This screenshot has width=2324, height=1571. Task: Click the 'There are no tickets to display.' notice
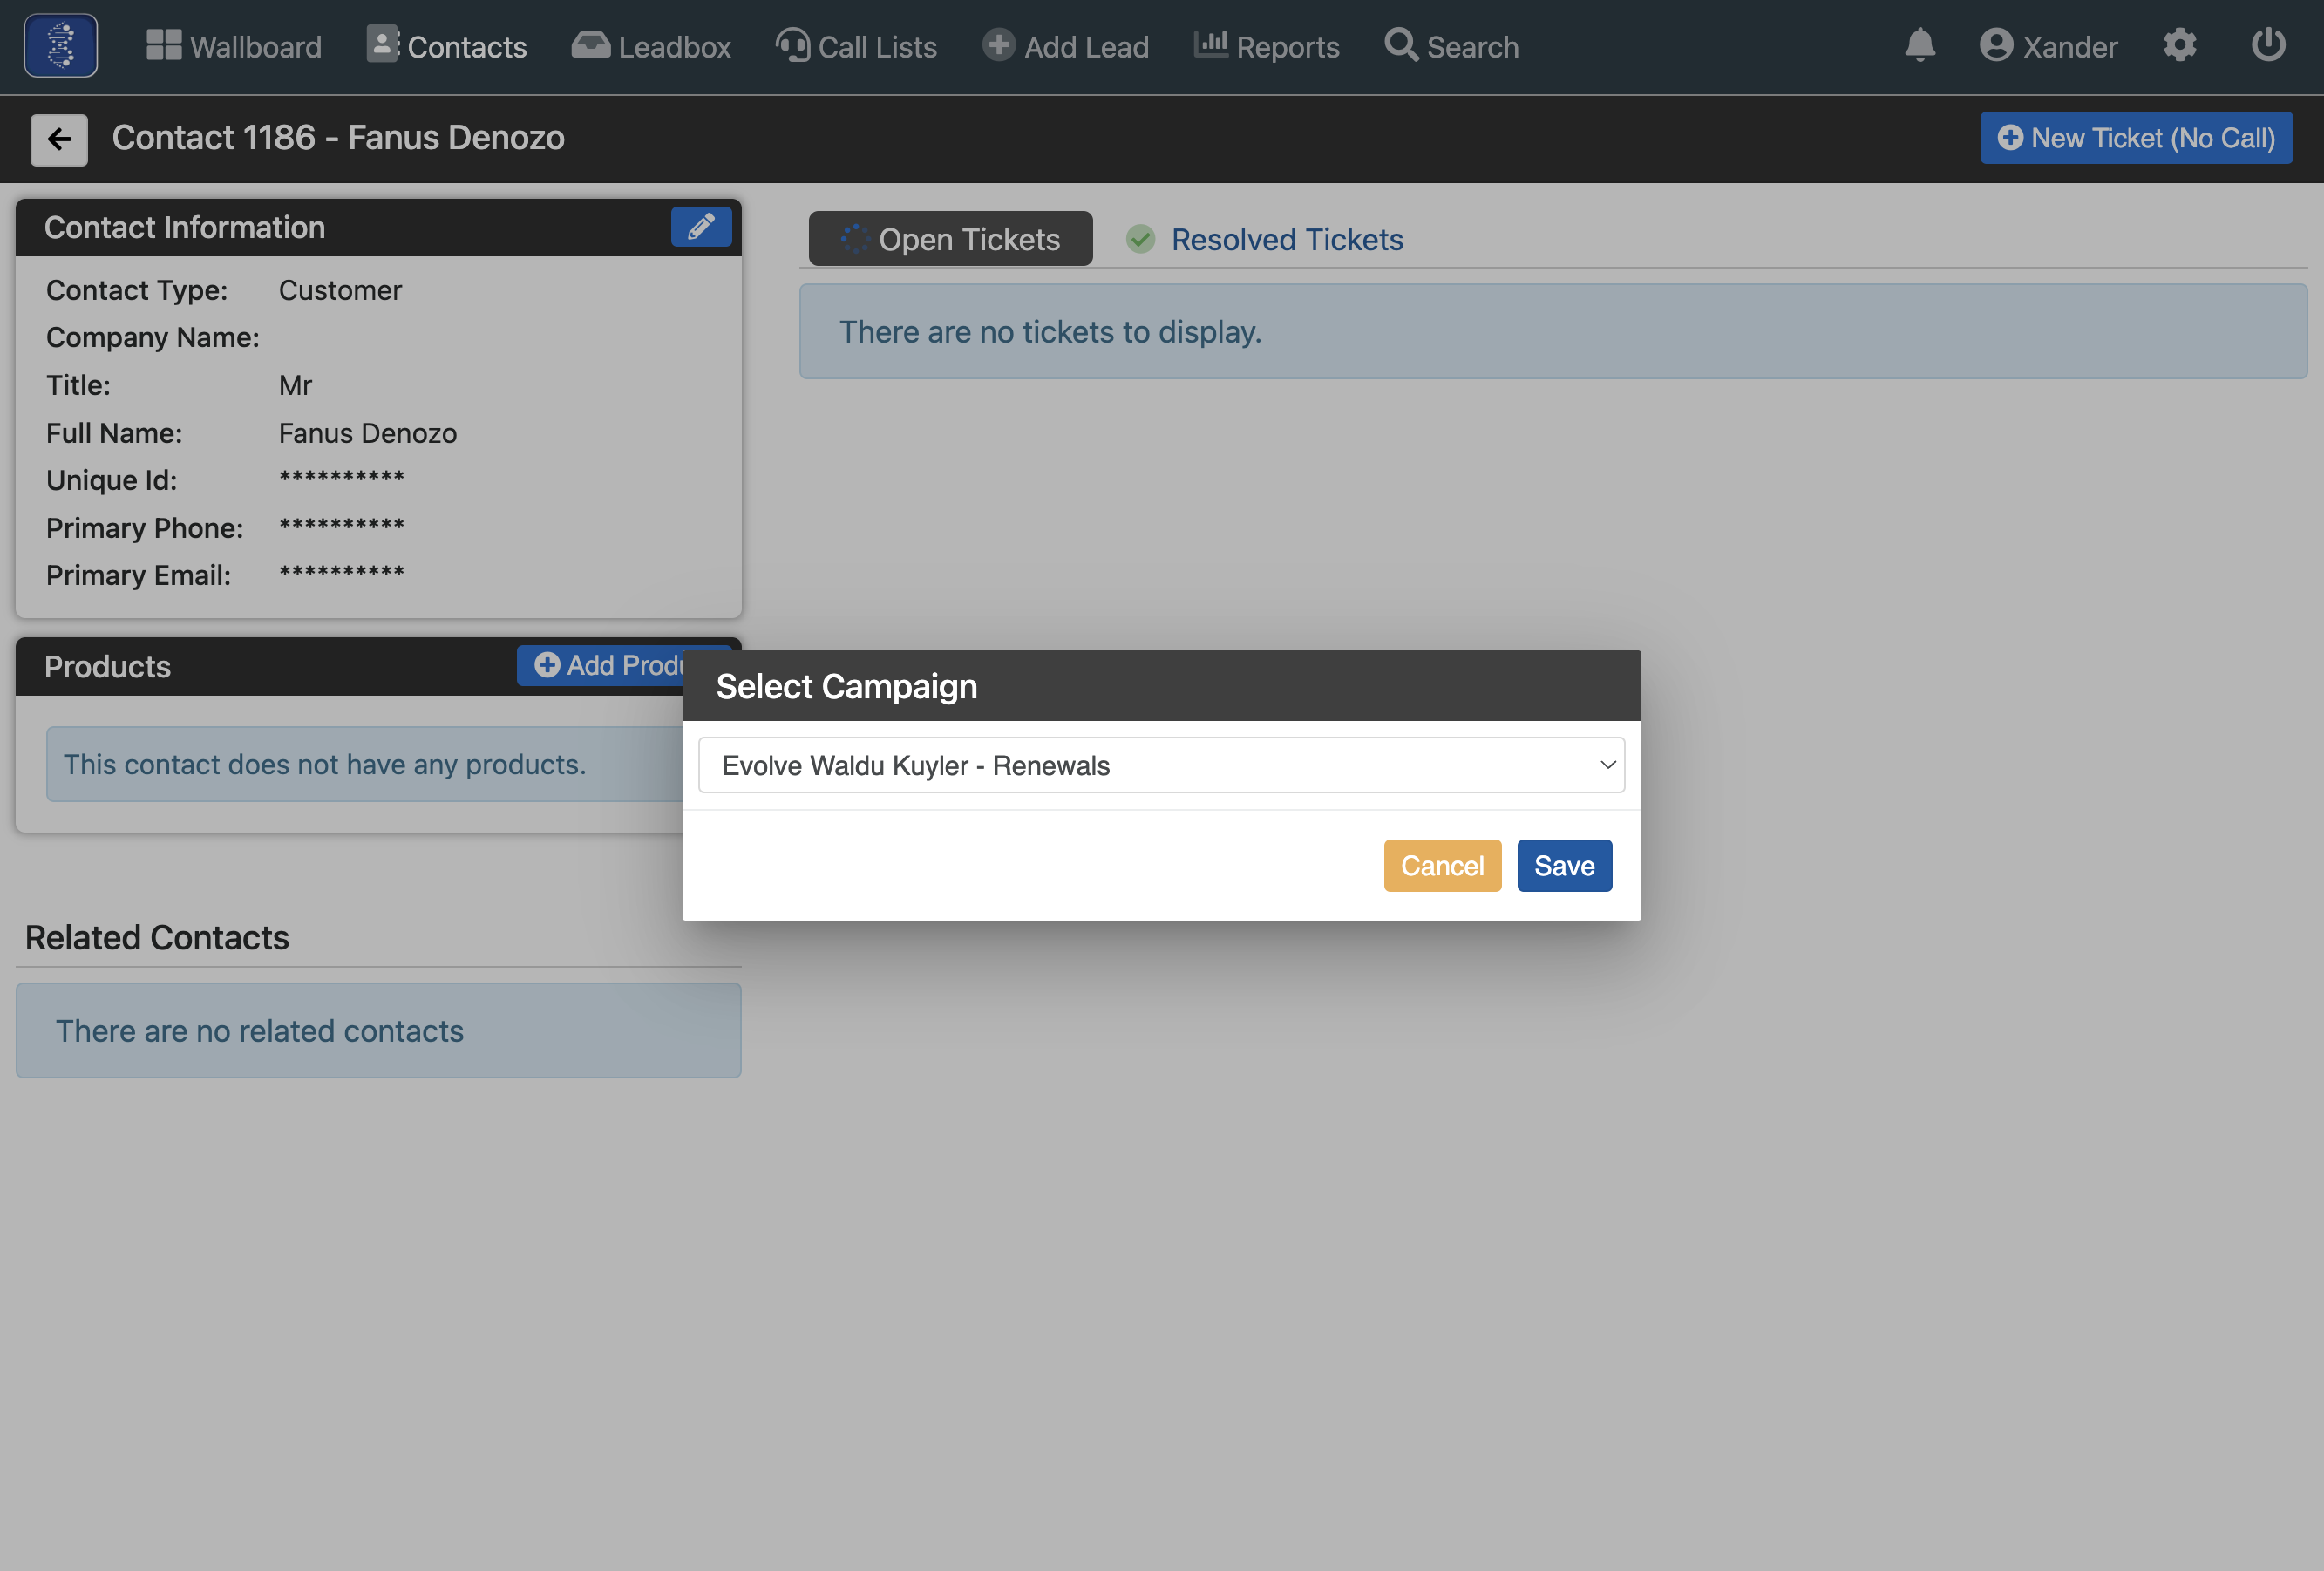coord(1553,331)
